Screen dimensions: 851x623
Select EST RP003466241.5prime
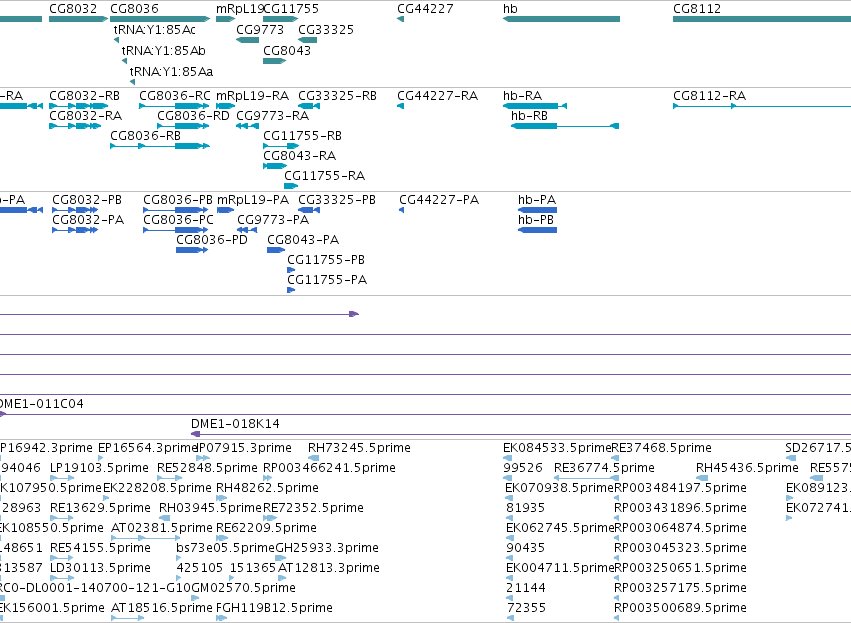tap(269, 478)
